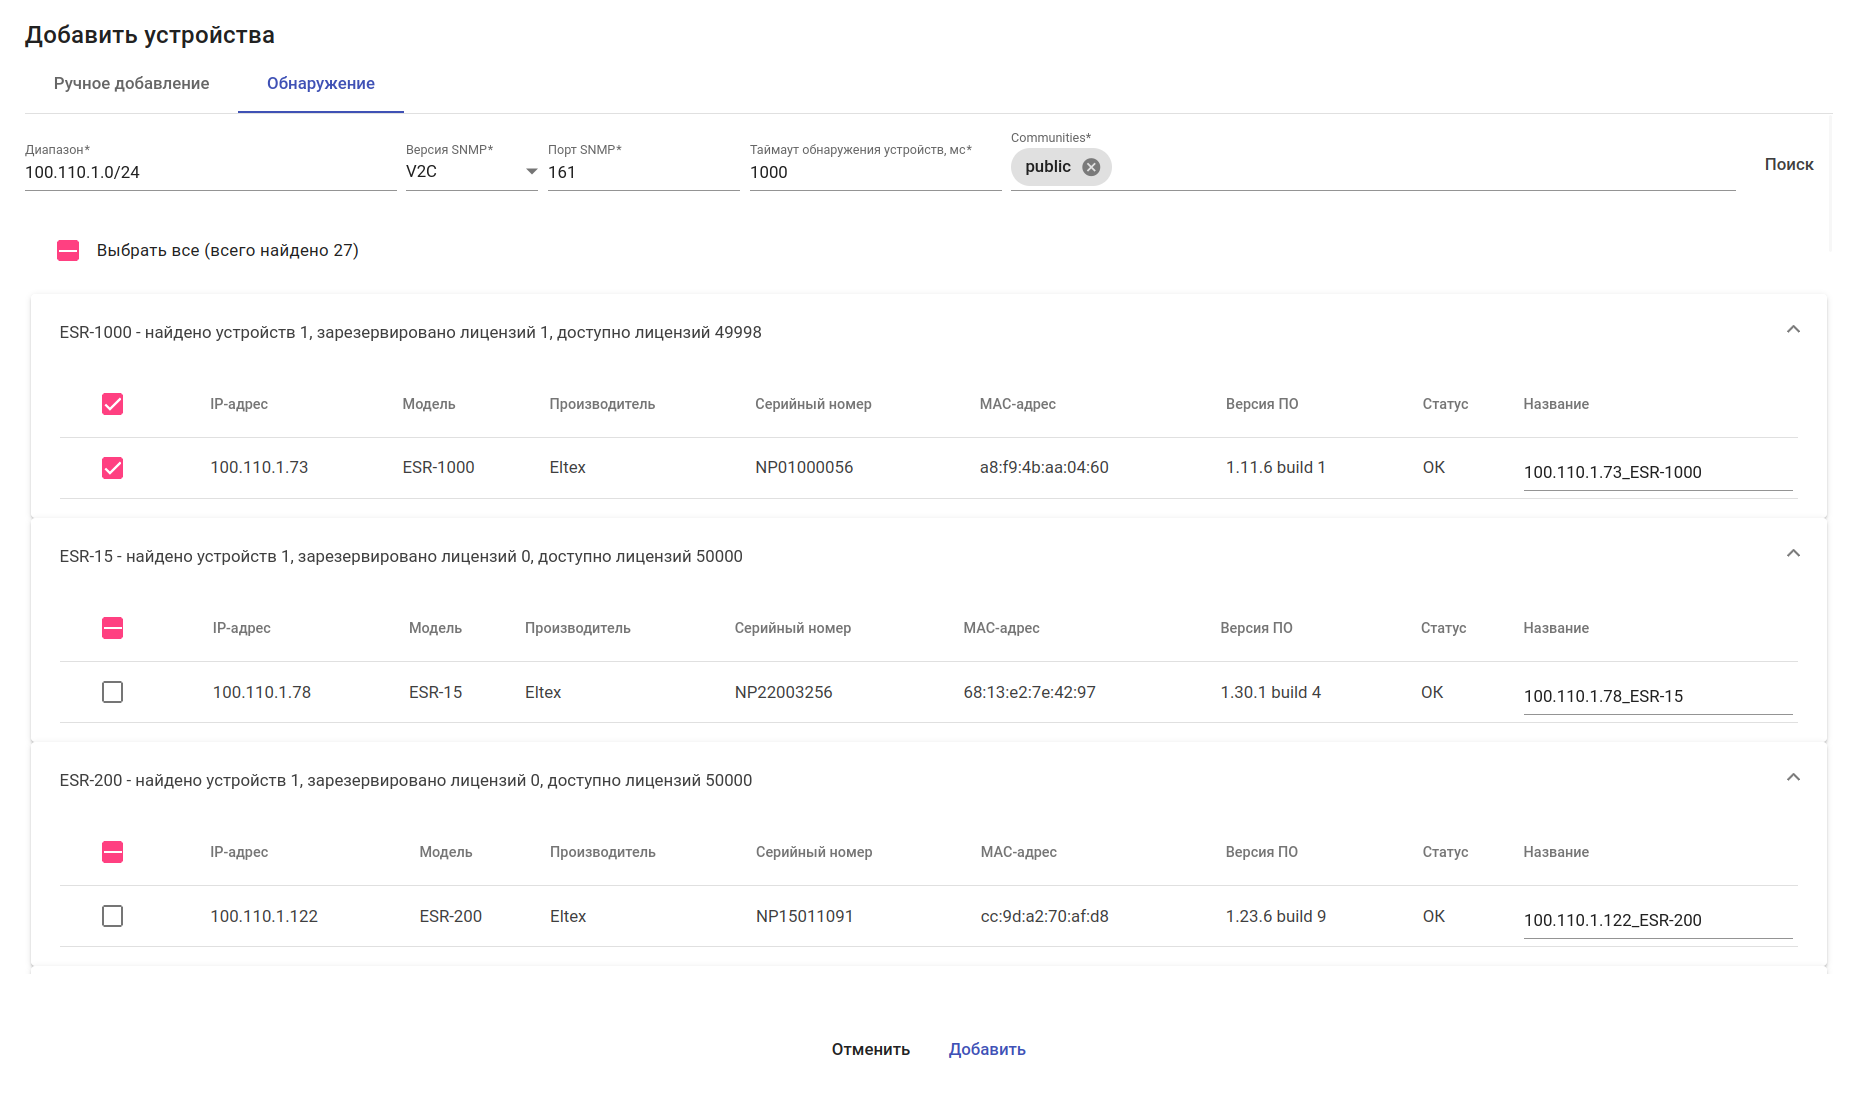The height and width of the screenshot is (1096, 1856).
Task: Remove the public community chip
Action: click(1091, 167)
